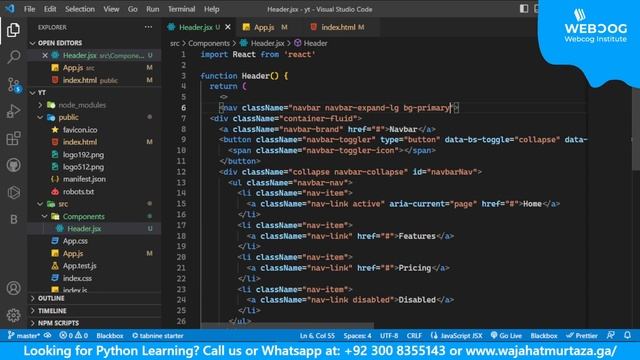Open Run and Debug view

(13, 111)
